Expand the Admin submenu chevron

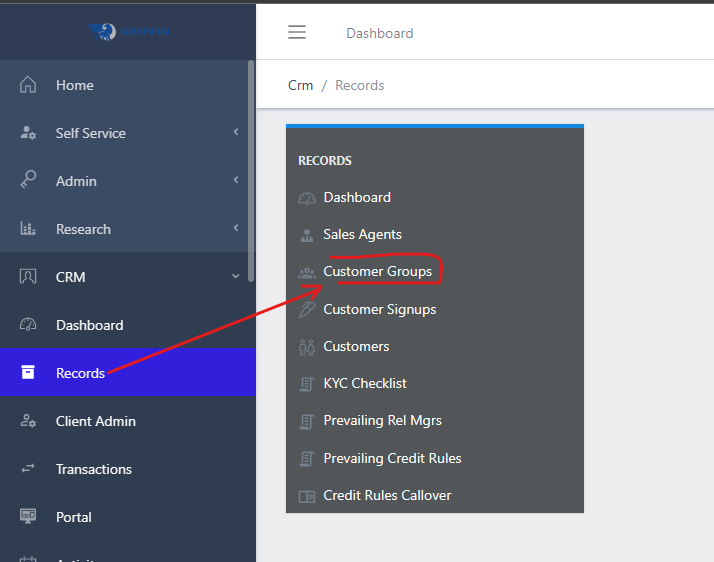pyautogui.click(x=236, y=181)
